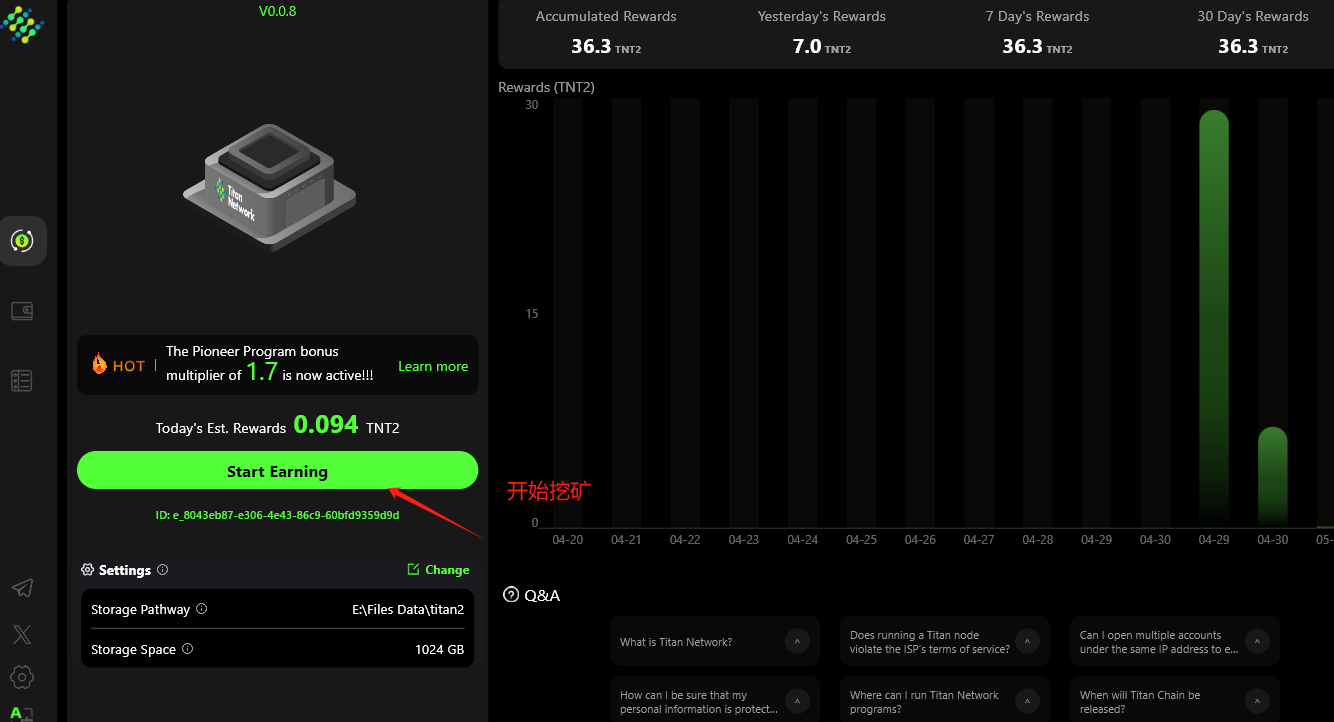Expand the personal information protection question
The height and width of the screenshot is (722, 1334).
pos(715,702)
